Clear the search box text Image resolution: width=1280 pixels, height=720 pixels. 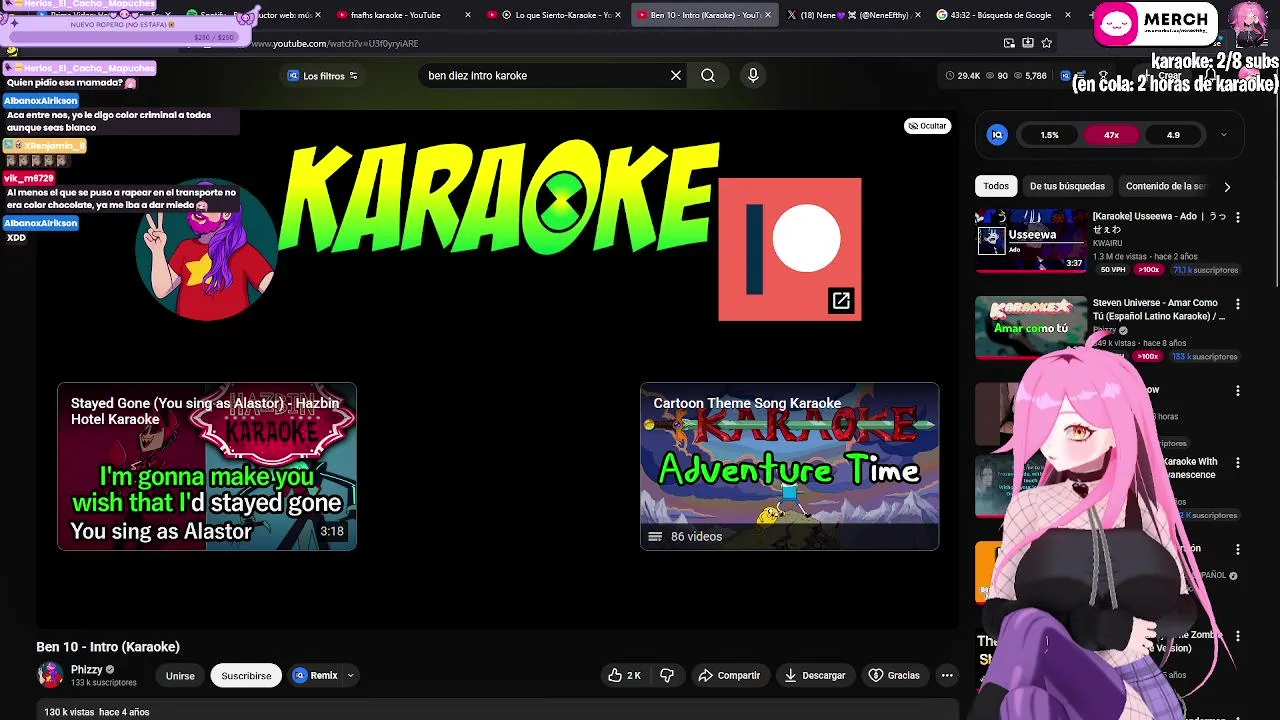coord(676,75)
